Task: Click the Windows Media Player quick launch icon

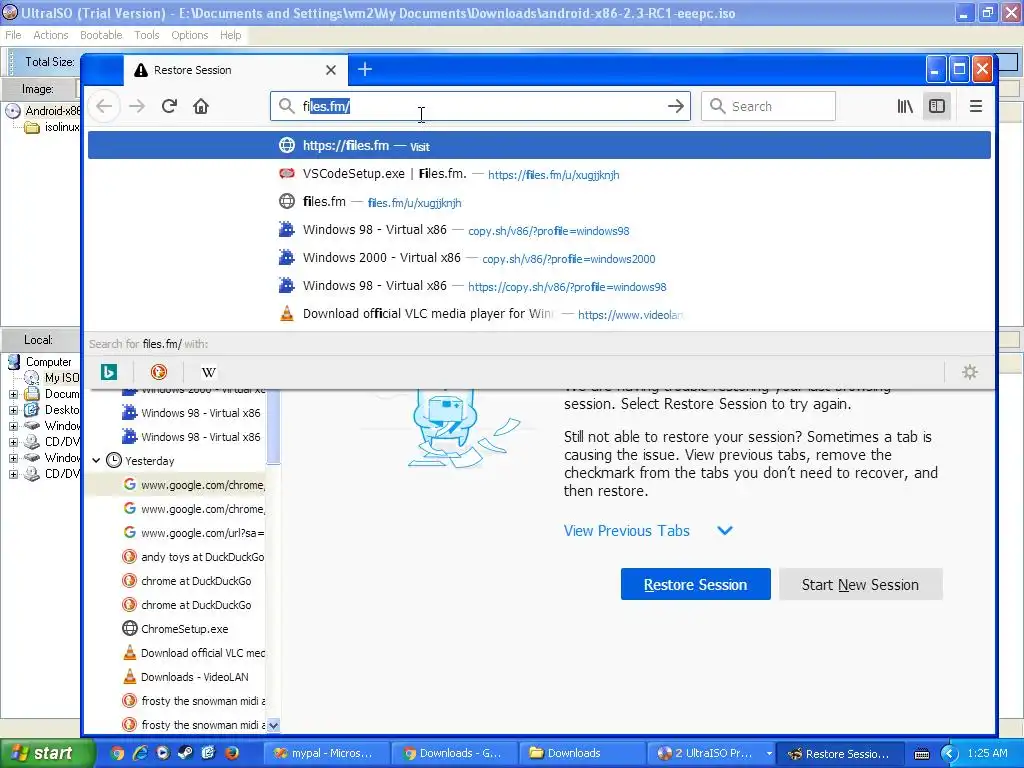Action: (163, 753)
